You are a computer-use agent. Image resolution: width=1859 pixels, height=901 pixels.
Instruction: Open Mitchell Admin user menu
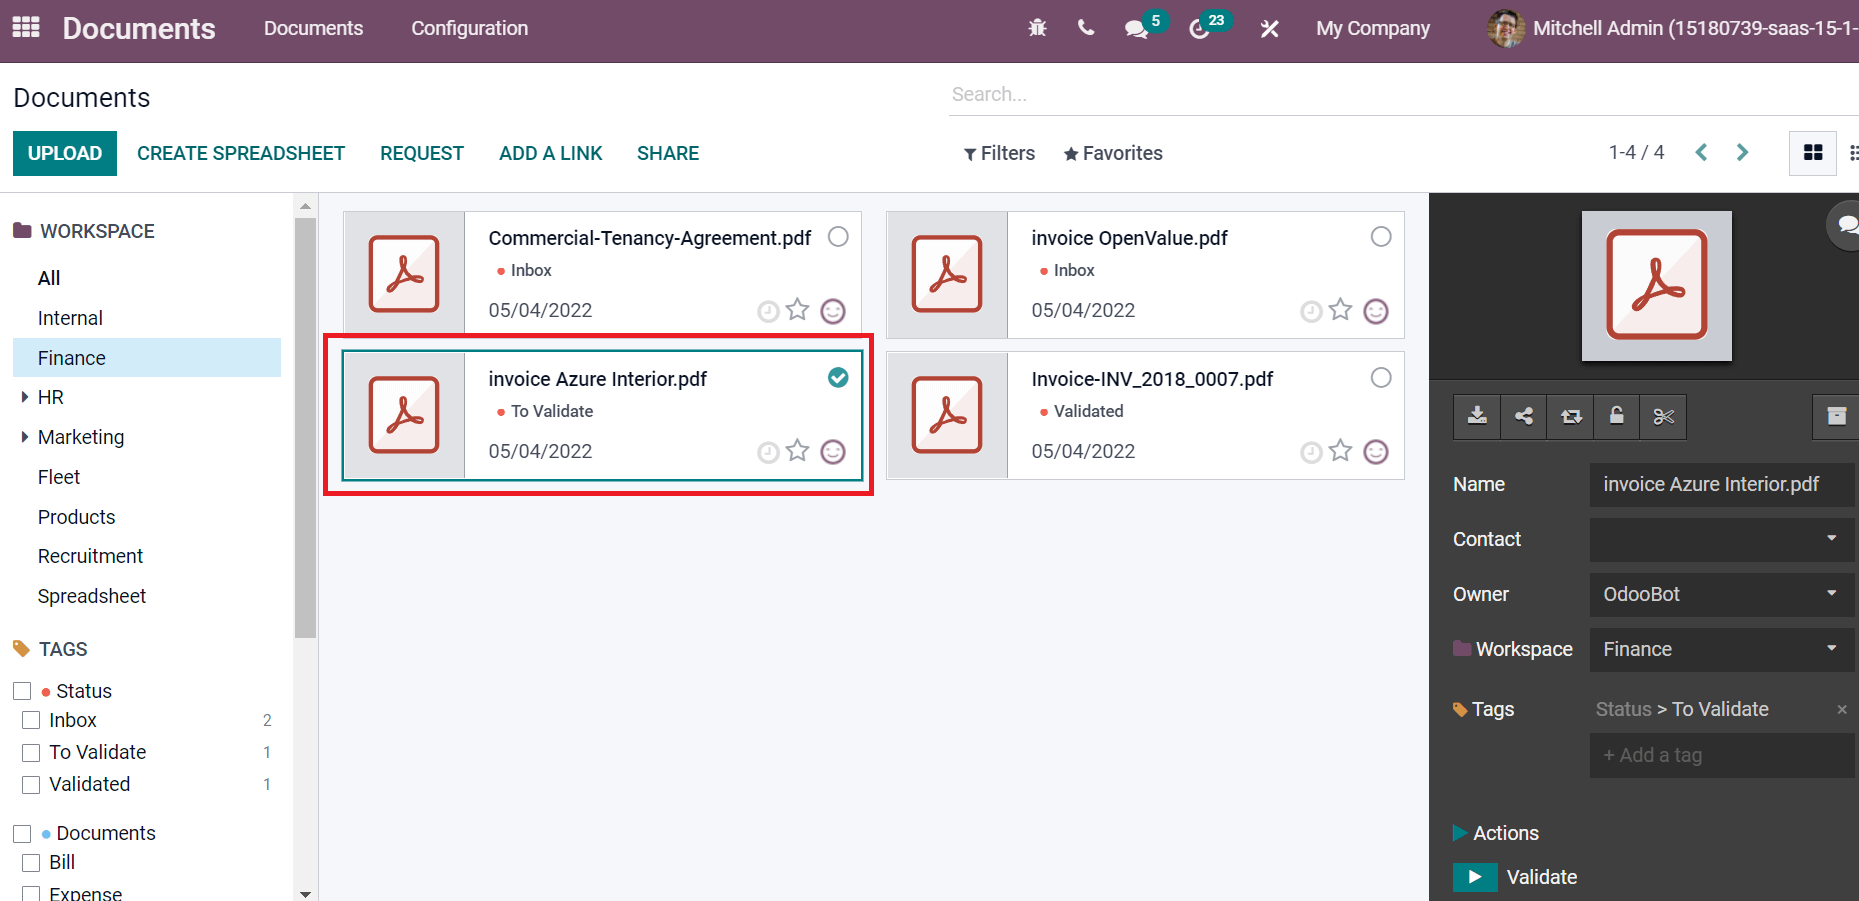(x=1672, y=28)
